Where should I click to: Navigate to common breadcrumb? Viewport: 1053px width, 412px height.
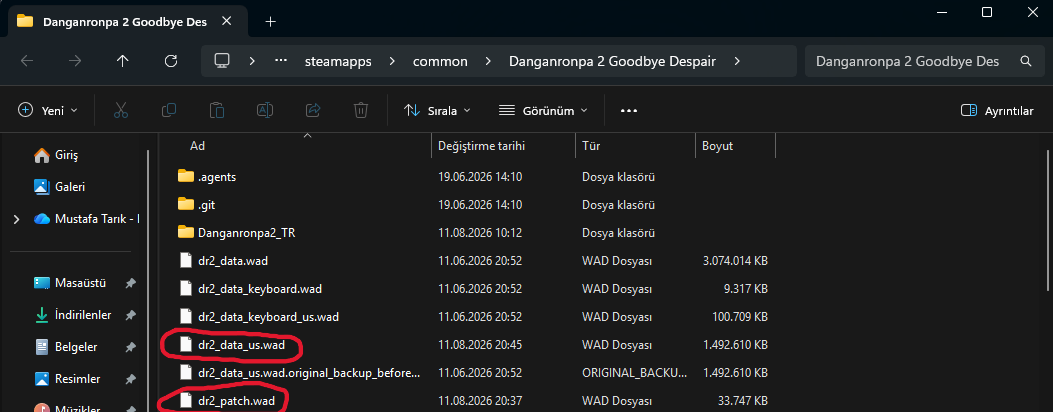click(x=440, y=61)
